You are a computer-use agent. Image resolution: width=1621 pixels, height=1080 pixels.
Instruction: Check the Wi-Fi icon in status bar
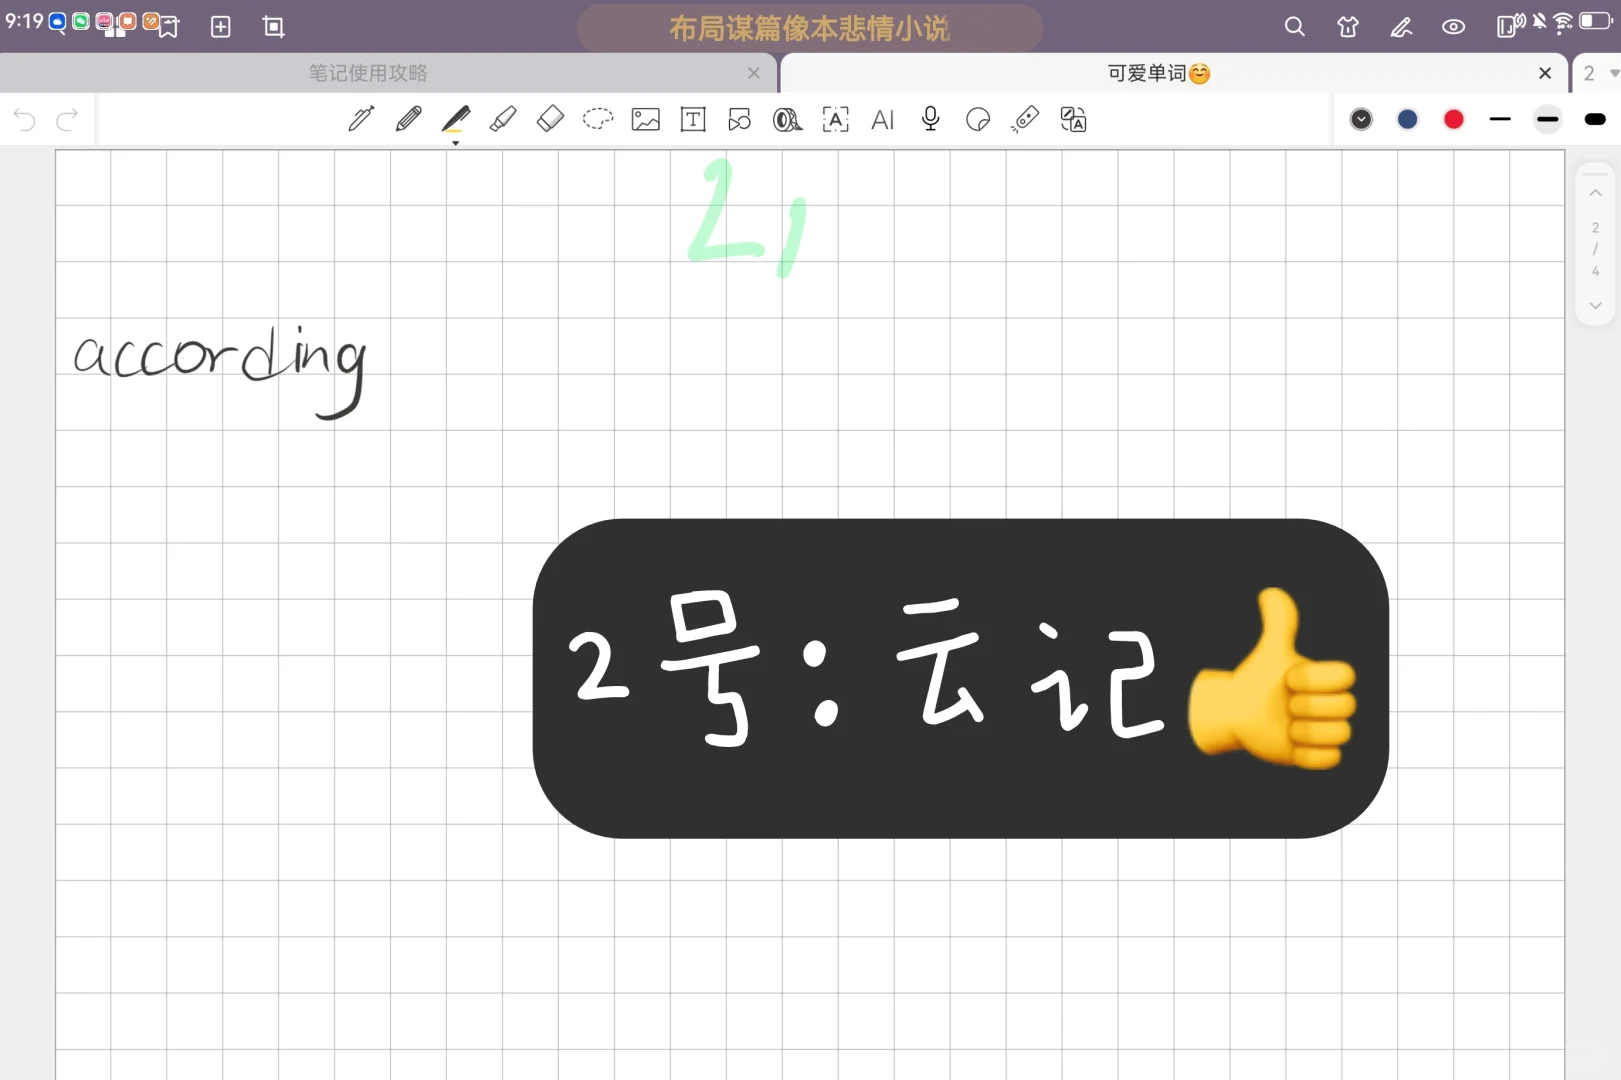[x=1562, y=22]
